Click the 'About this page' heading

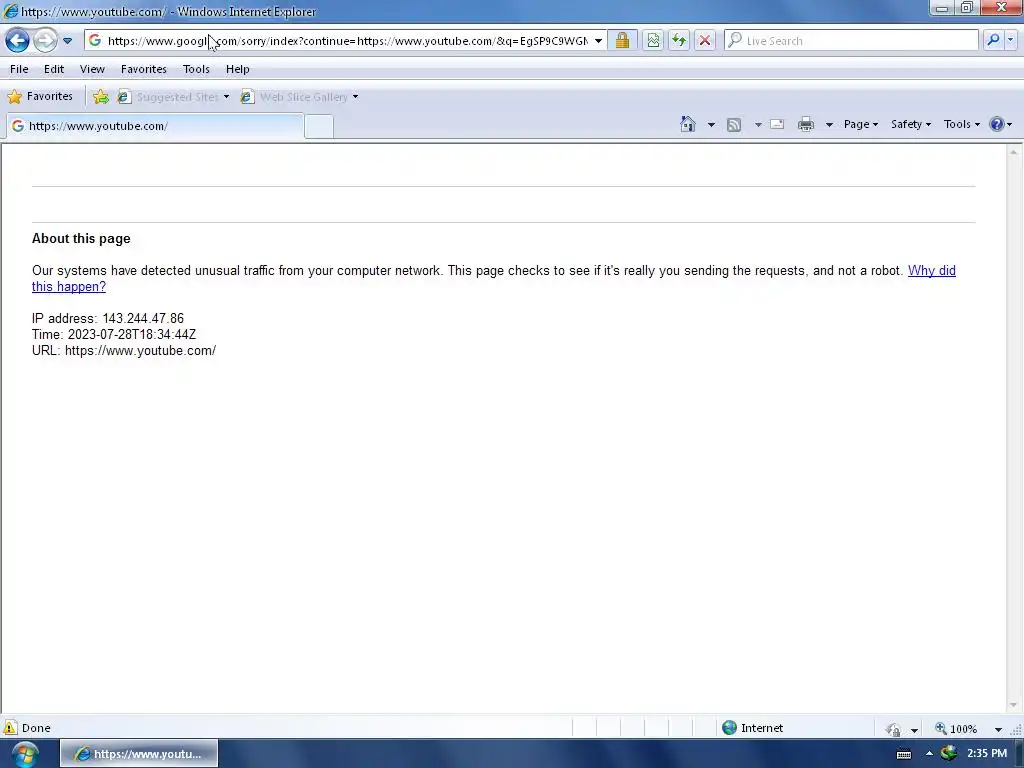tap(81, 238)
